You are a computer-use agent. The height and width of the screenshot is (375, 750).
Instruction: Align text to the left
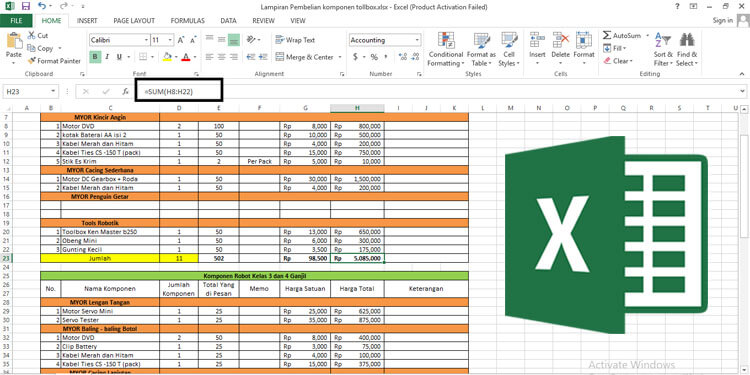[209, 57]
